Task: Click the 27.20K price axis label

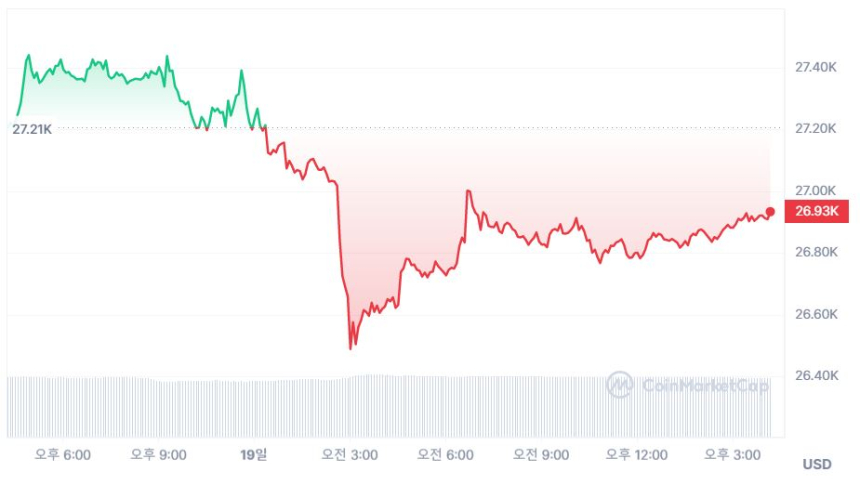Action: 815,129
